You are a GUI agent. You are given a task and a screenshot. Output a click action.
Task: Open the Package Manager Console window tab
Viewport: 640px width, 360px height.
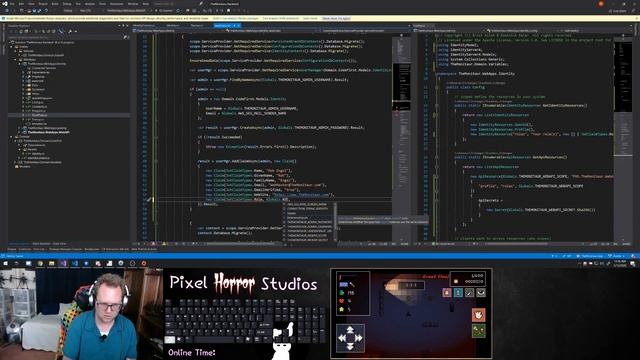pos(65,249)
